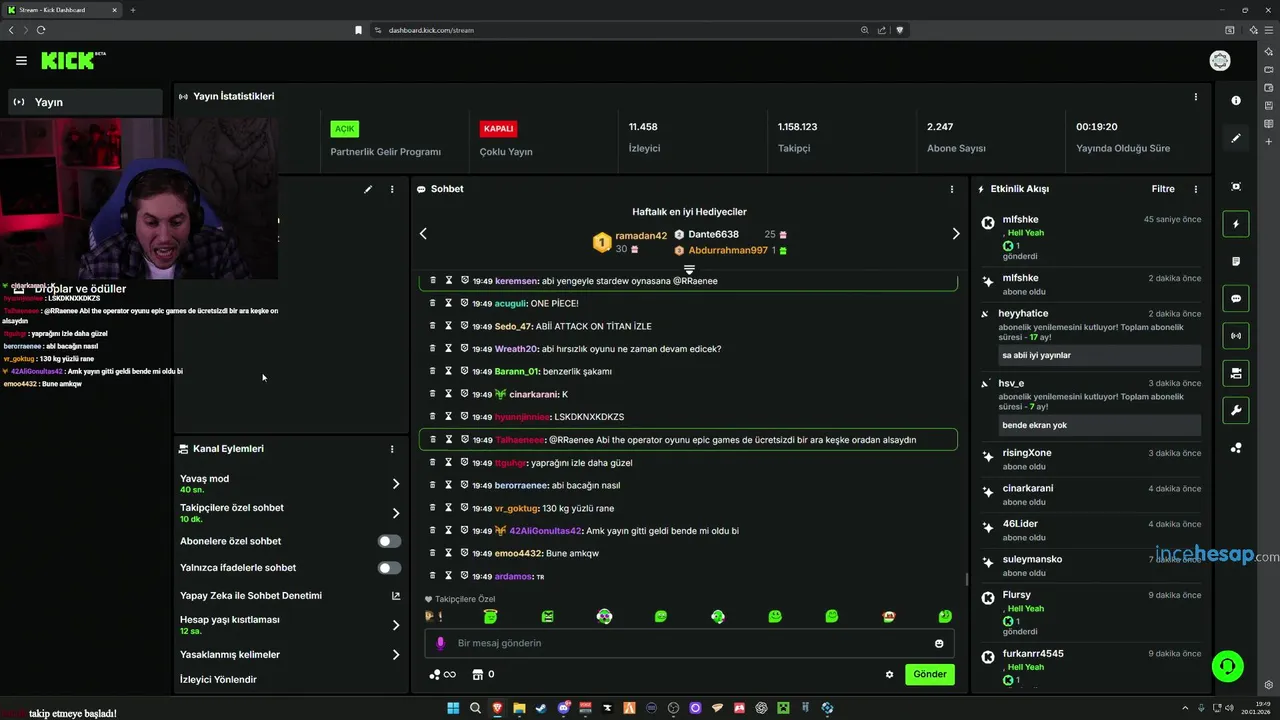Click the 11.458 İzleyici stat
Viewport: 1280px width, 720px height.
(644, 138)
